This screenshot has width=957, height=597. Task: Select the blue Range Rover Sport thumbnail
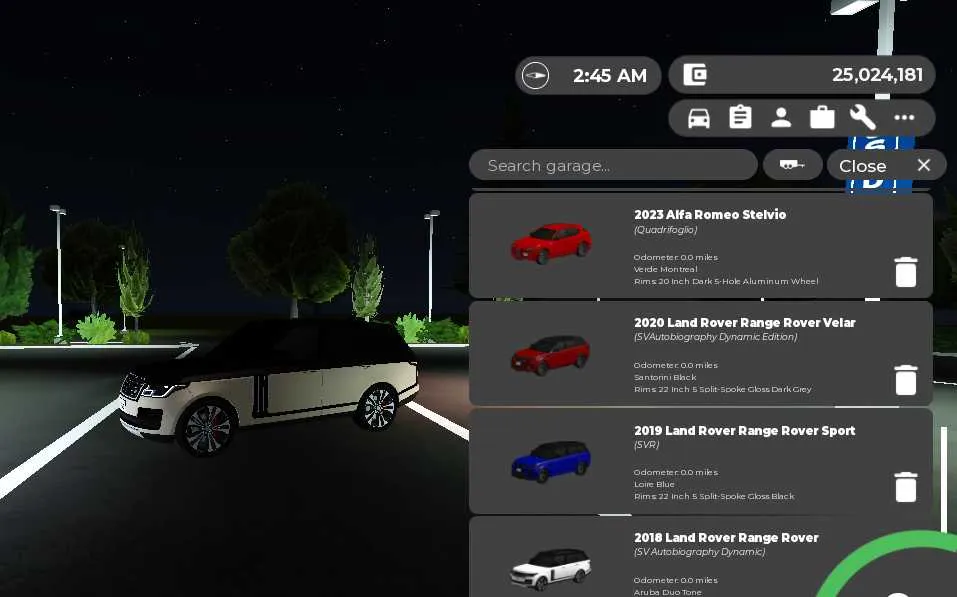pyautogui.click(x=551, y=461)
